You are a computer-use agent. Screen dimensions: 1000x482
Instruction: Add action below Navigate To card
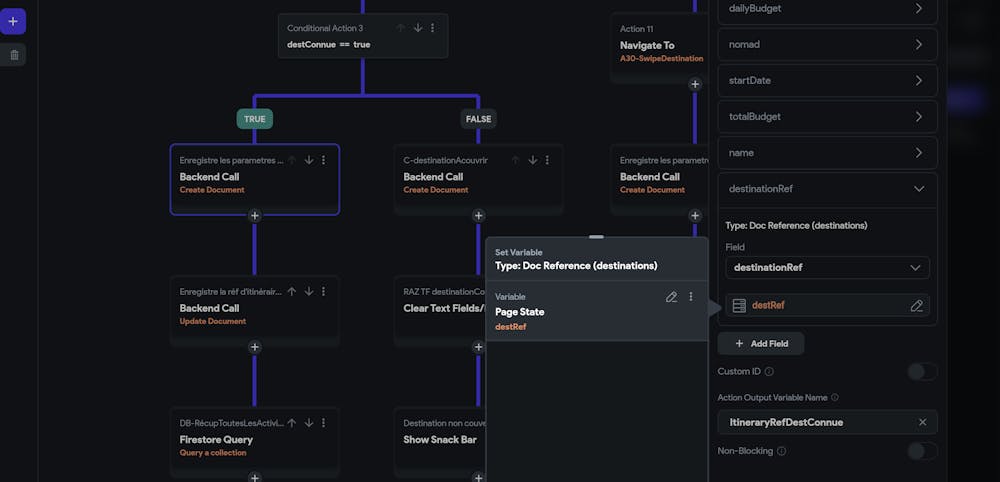click(695, 84)
